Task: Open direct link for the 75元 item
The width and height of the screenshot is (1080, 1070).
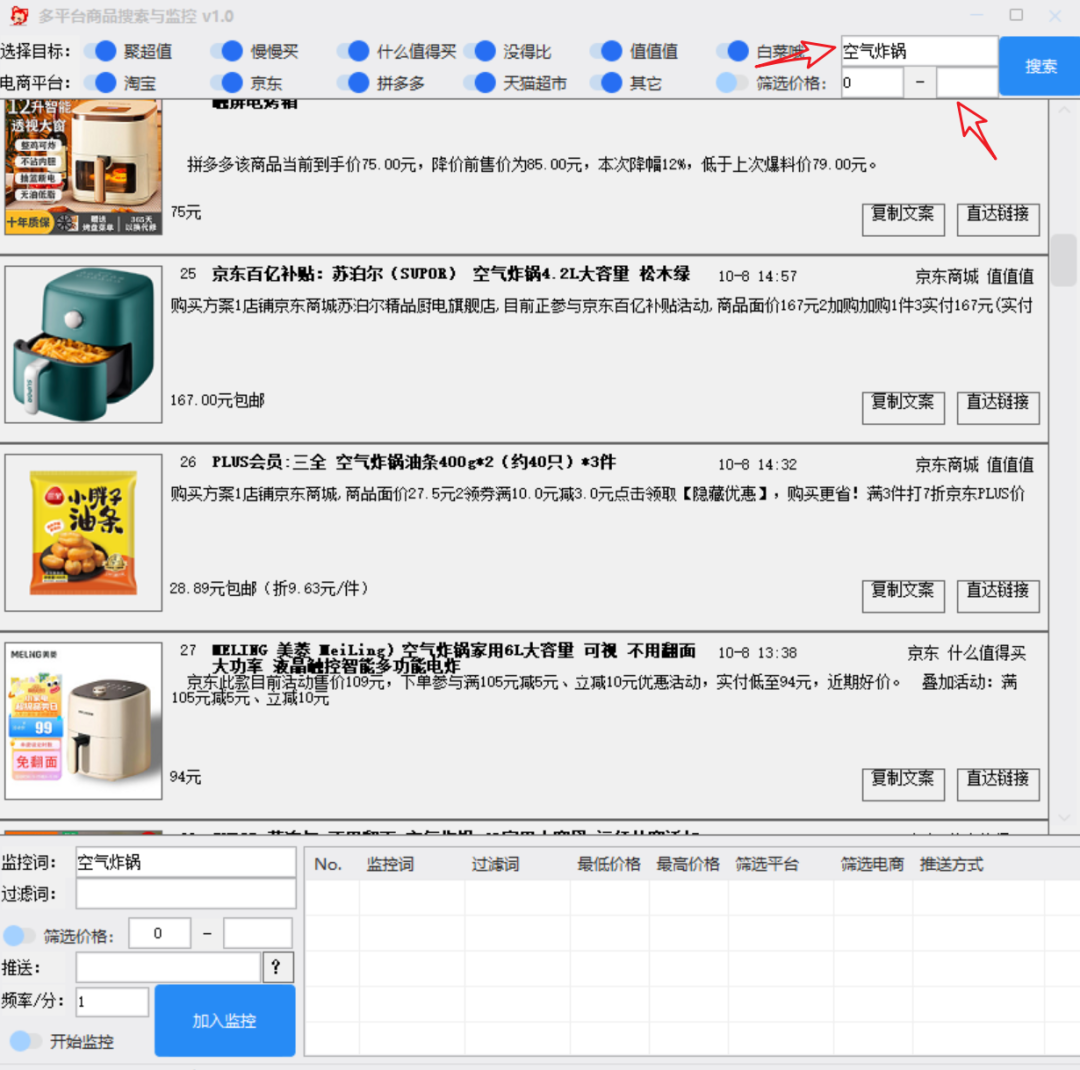Action: pos(998,219)
